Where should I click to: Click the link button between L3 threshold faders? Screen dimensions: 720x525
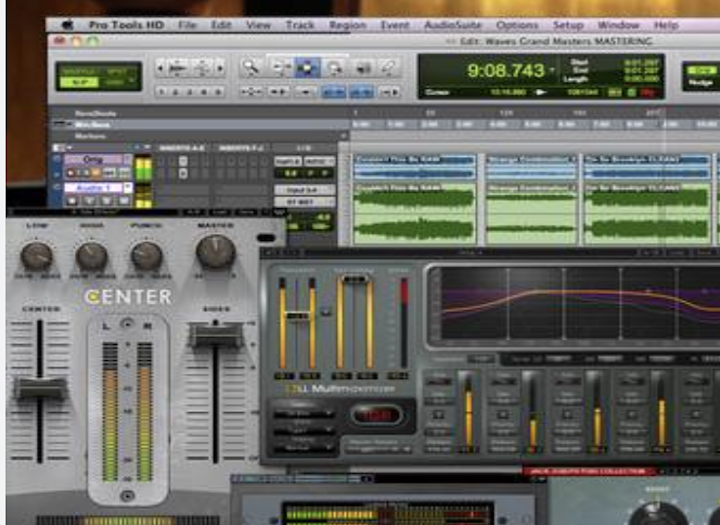point(326,312)
